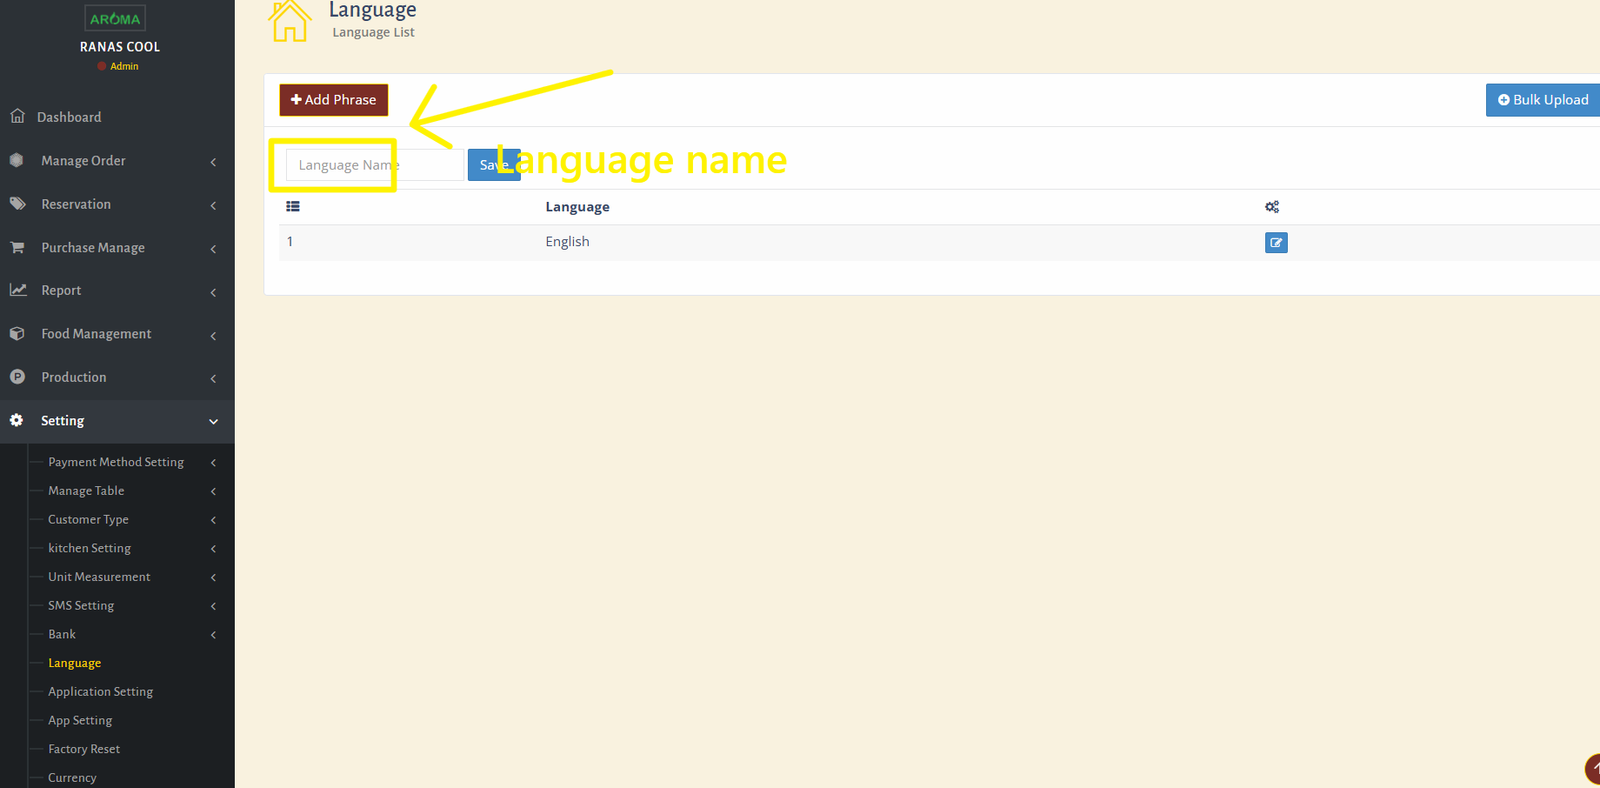The image size is (1600, 788).
Task: Open the Factory Reset menu item
Action: coord(84,749)
